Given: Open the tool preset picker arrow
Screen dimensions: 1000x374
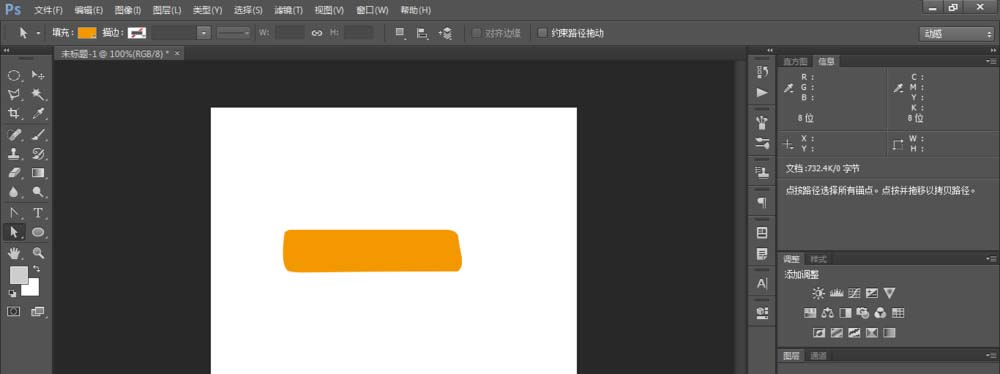Looking at the screenshot, I should pos(38,33).
